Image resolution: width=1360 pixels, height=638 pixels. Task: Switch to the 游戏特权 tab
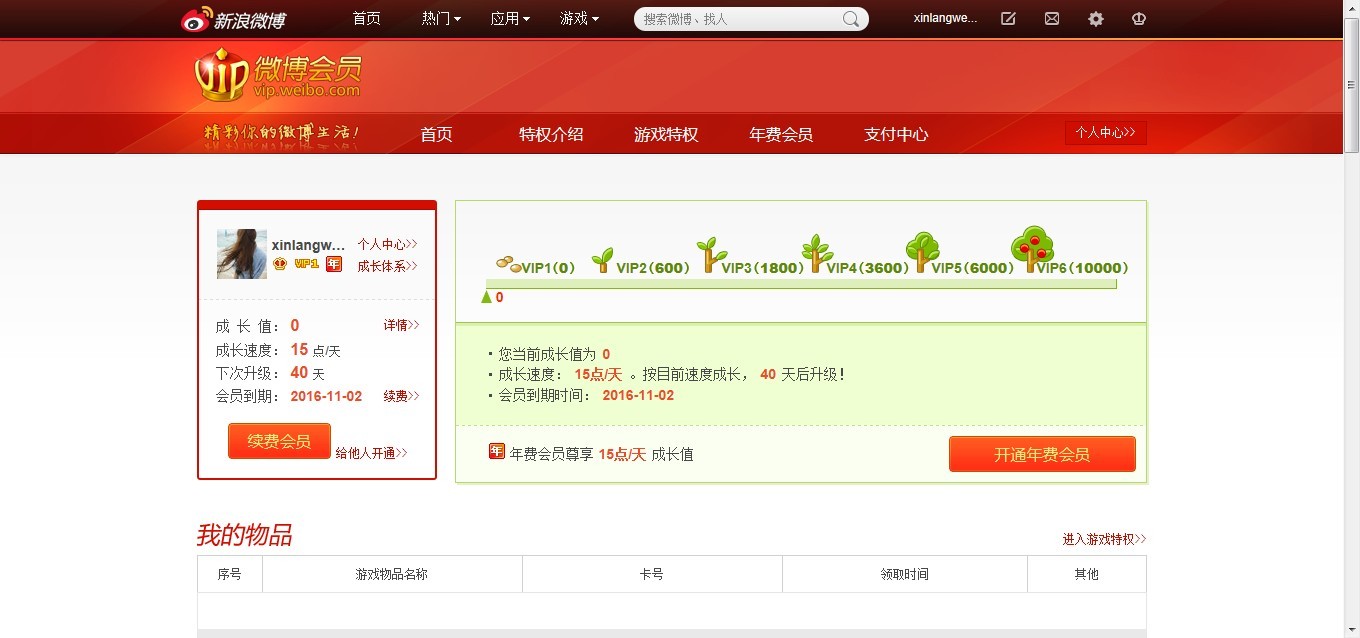pyautogui.click(x=666, y=134)
